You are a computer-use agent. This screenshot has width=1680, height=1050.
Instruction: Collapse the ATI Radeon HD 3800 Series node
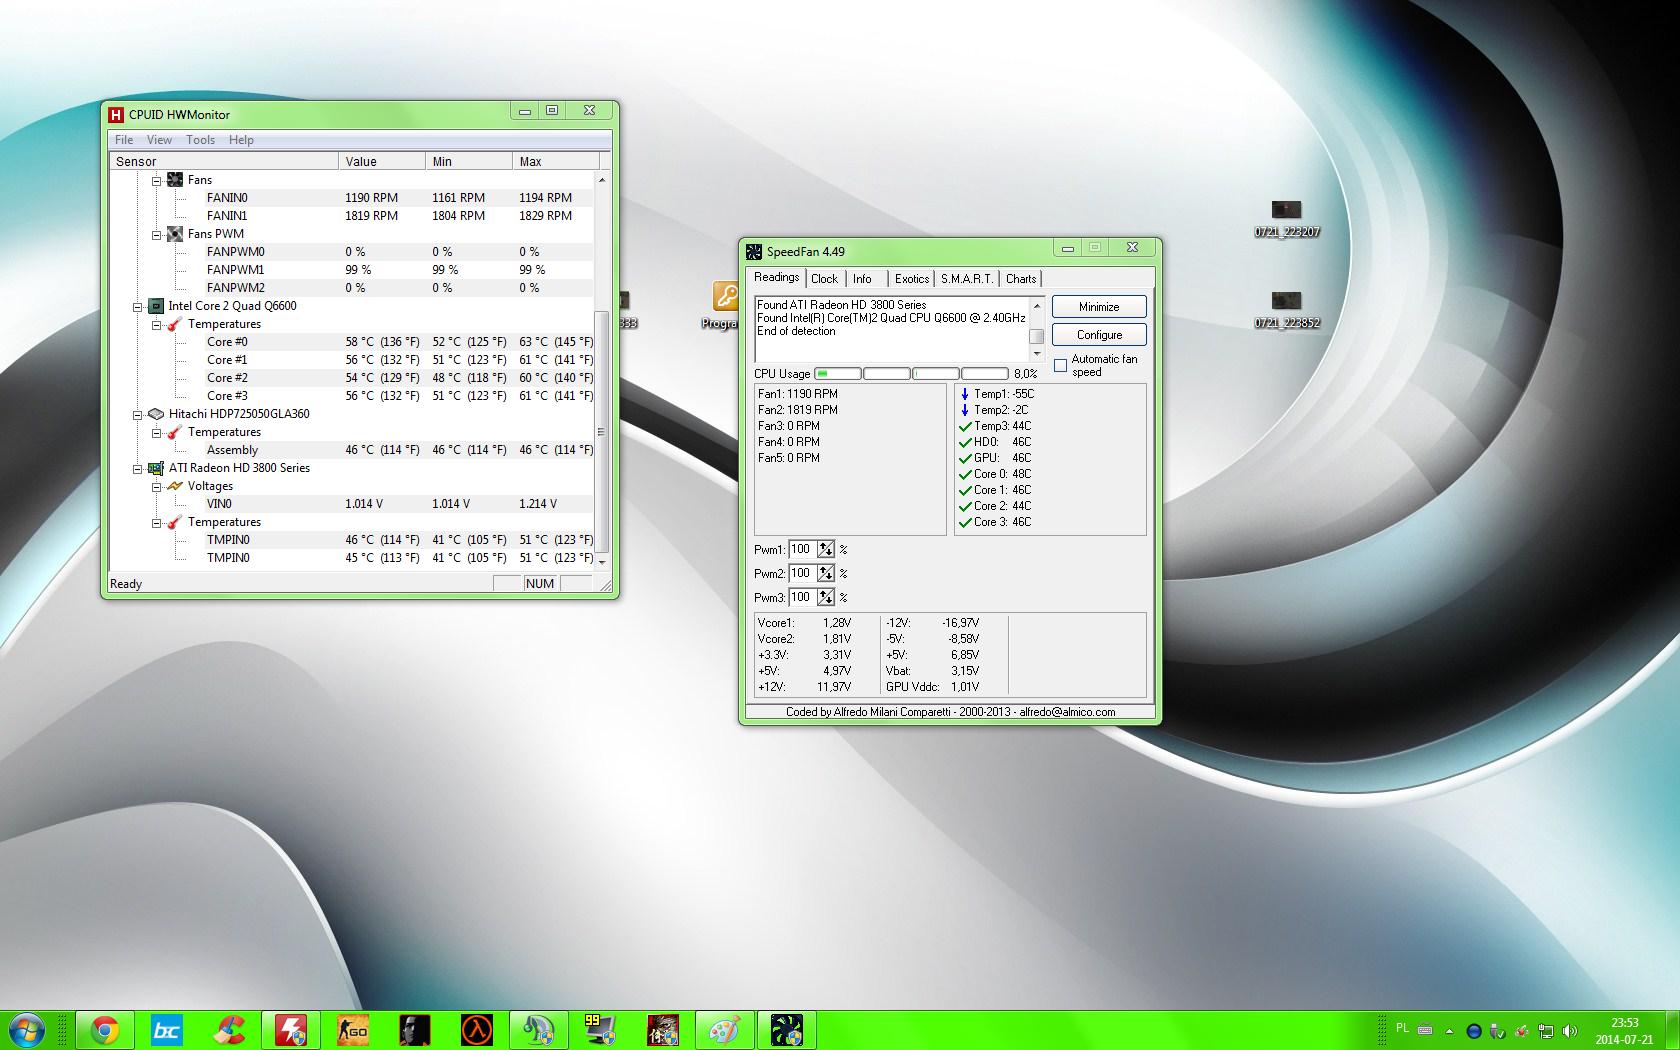[x=138, y=469]
